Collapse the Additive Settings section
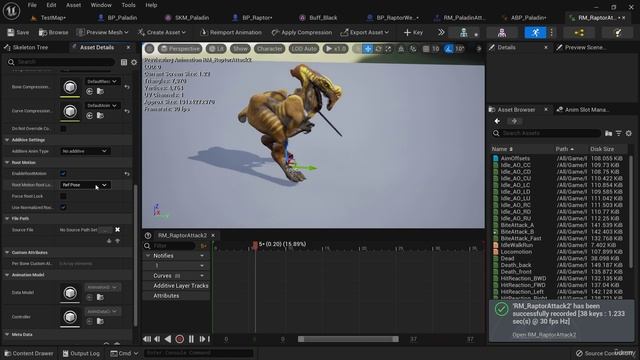The height and width of the screenshot is (360, 640). [x=7, y=140]
